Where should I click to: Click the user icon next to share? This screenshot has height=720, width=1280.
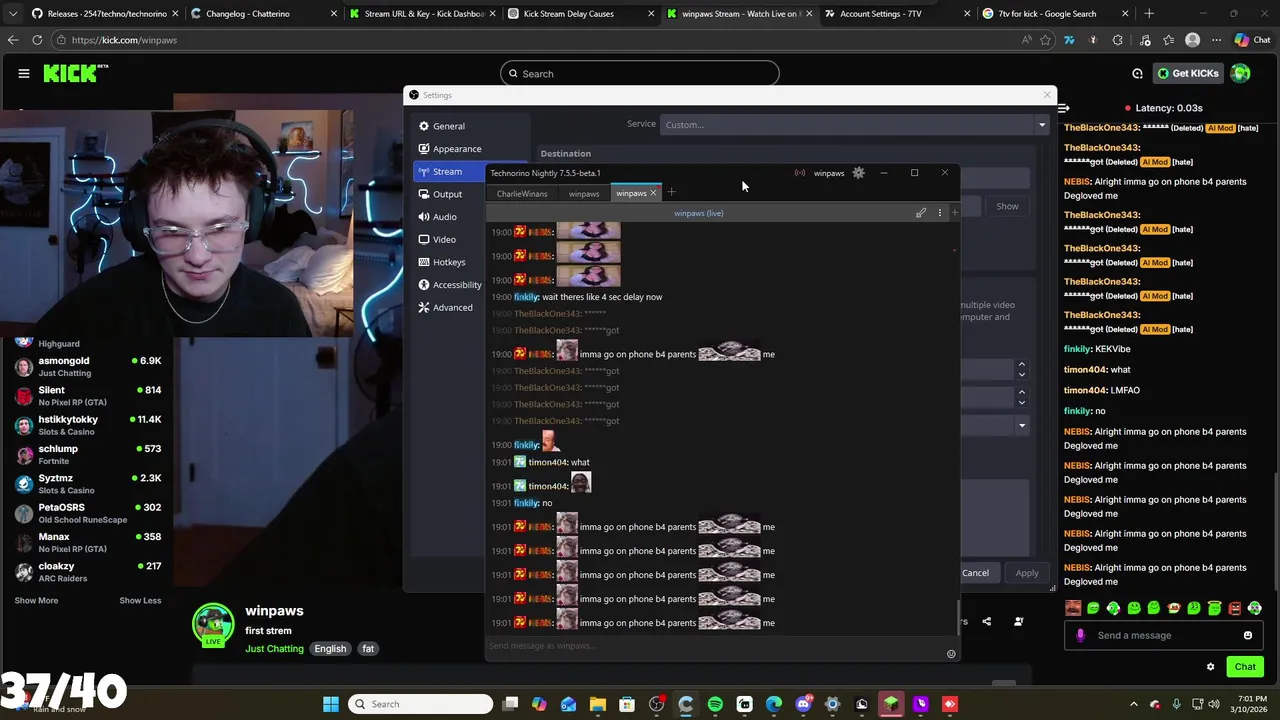coord(1018,621)
